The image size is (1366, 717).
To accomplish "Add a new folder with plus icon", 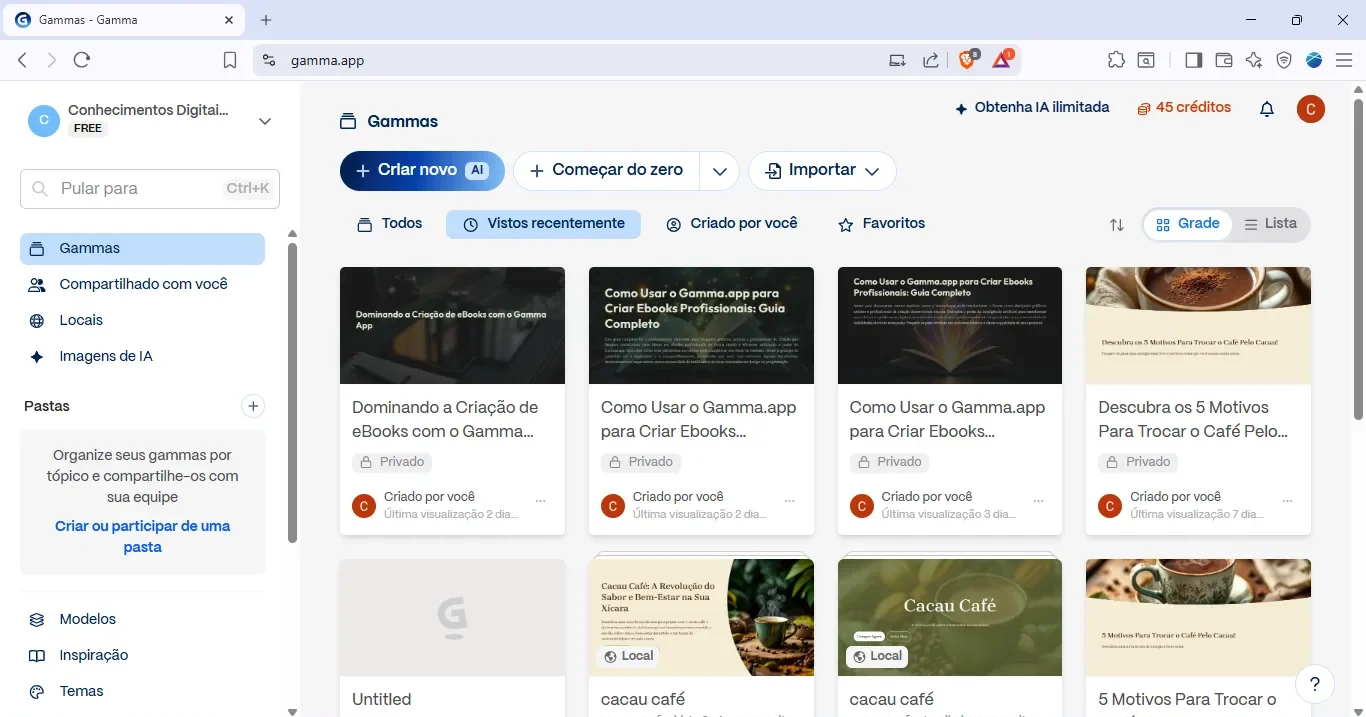I will pyautogui.click(x=253, y=406).
